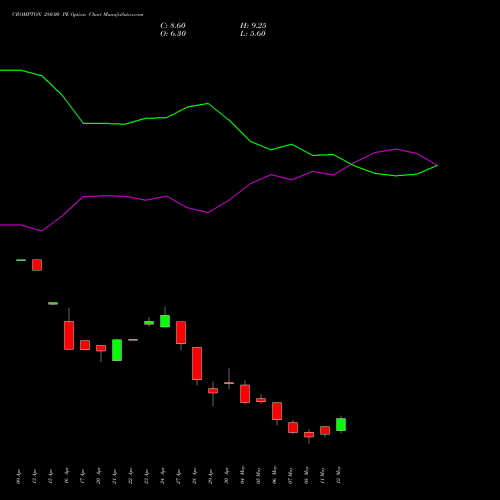500x500 pixels.
Task: Select the 12 Apr date label
Action: point(34,476)
